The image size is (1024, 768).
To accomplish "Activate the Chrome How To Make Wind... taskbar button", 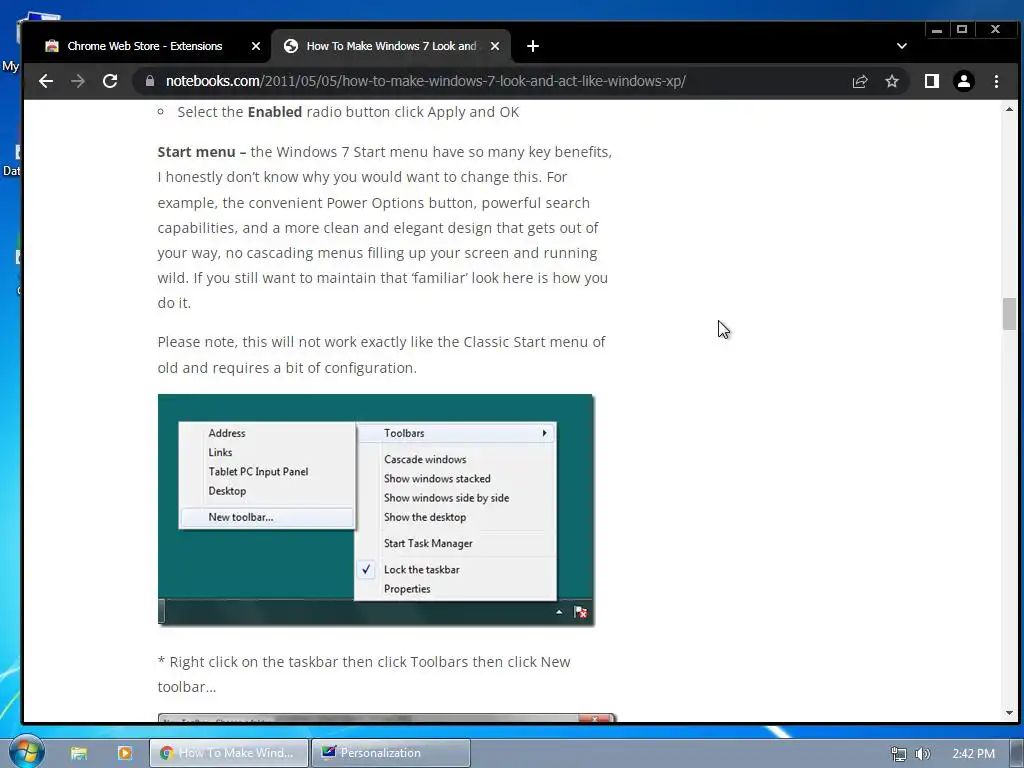I will [x=229, y=753].
